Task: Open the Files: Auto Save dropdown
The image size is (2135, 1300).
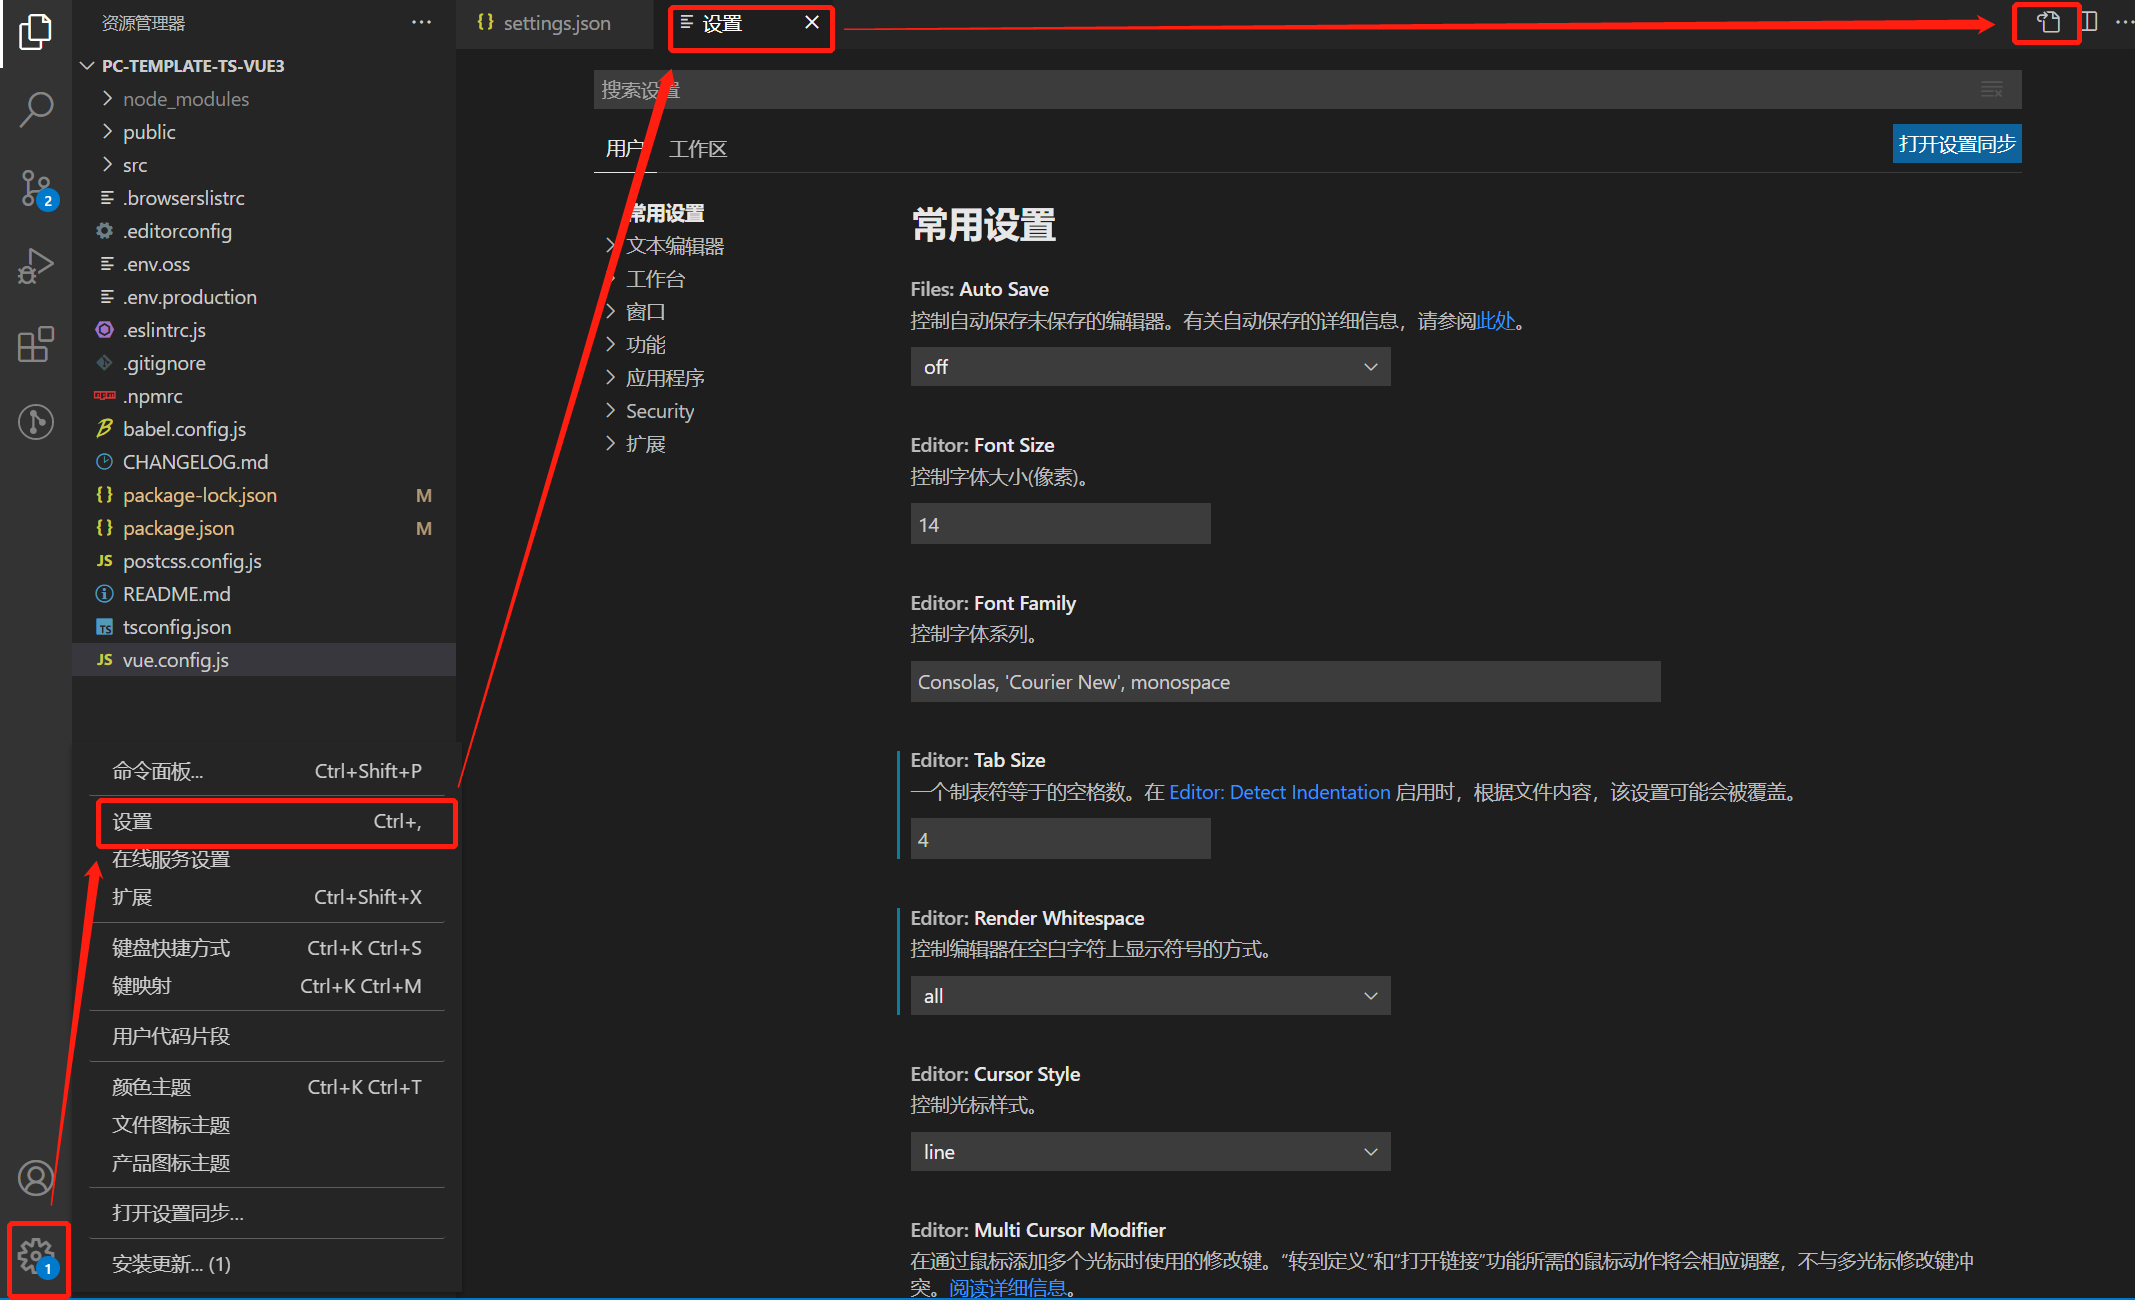Action: pyautogui.click(x=1149, y=367)
